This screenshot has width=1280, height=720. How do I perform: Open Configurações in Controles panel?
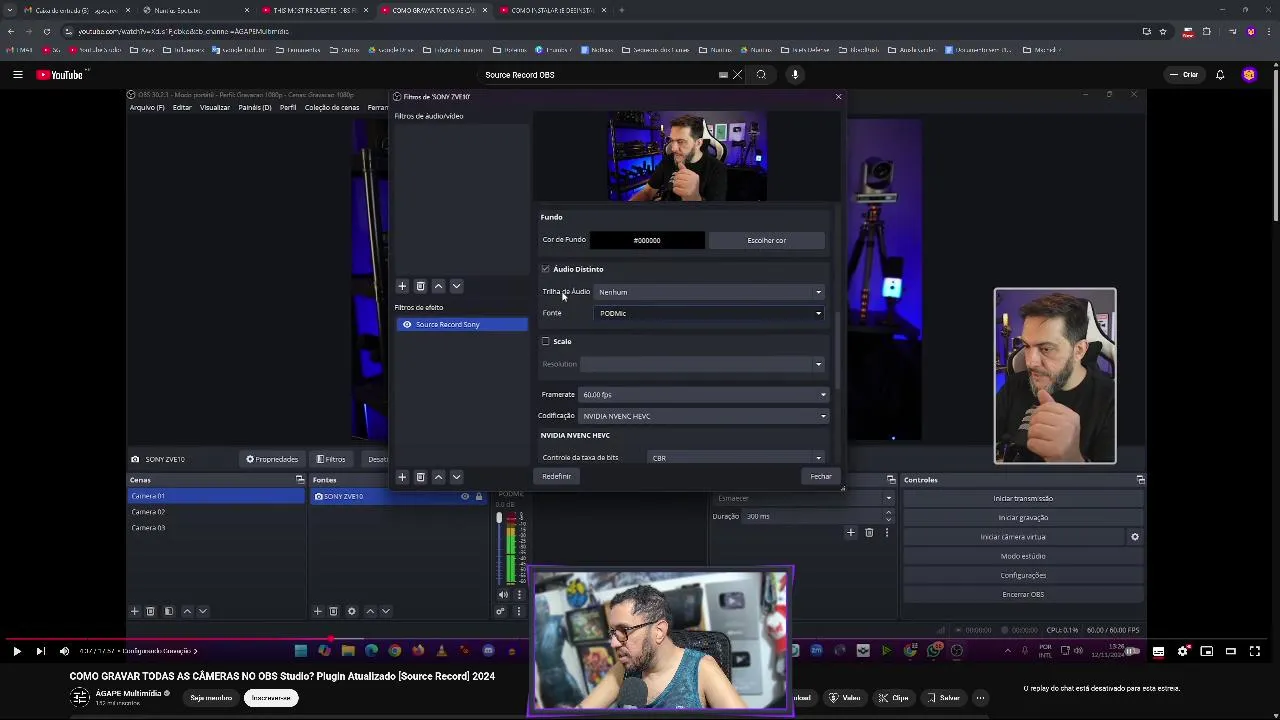click(1023, 575)
